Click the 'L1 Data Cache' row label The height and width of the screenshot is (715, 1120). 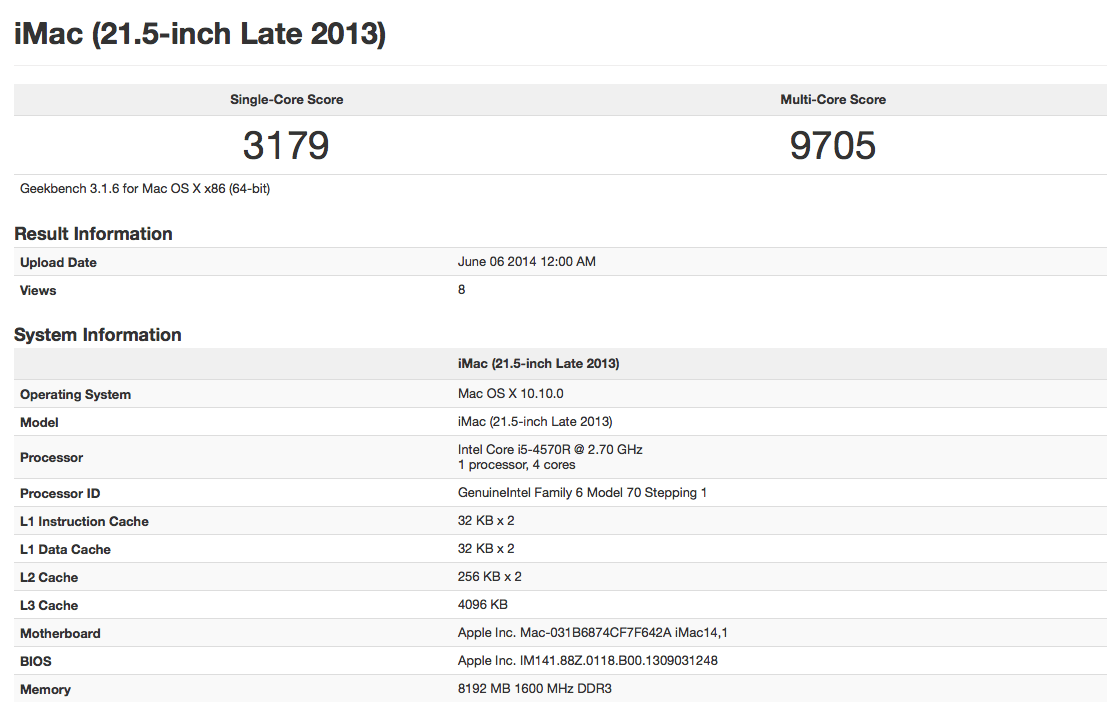[x=66, y=549]
